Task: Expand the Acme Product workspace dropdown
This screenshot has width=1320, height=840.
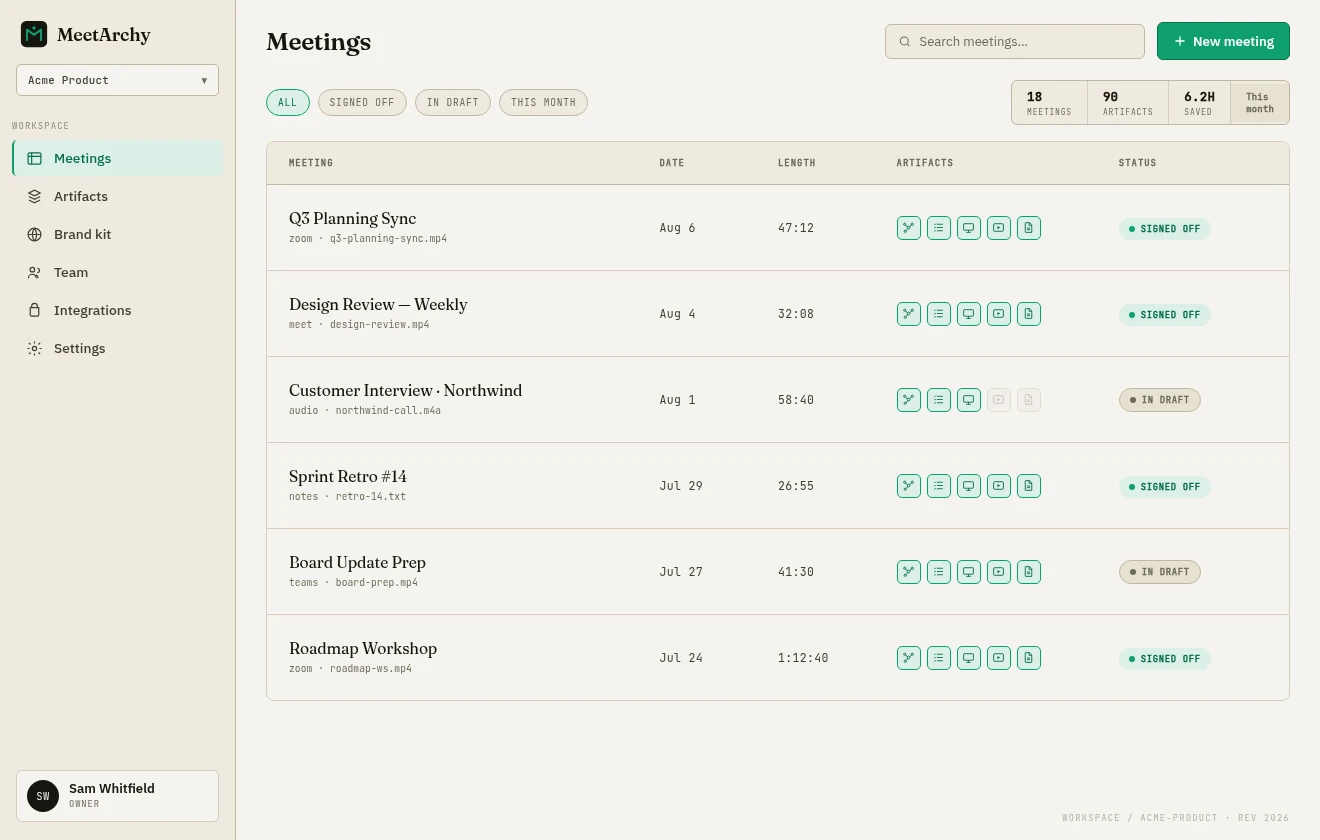Action: (x=117, y=80)
